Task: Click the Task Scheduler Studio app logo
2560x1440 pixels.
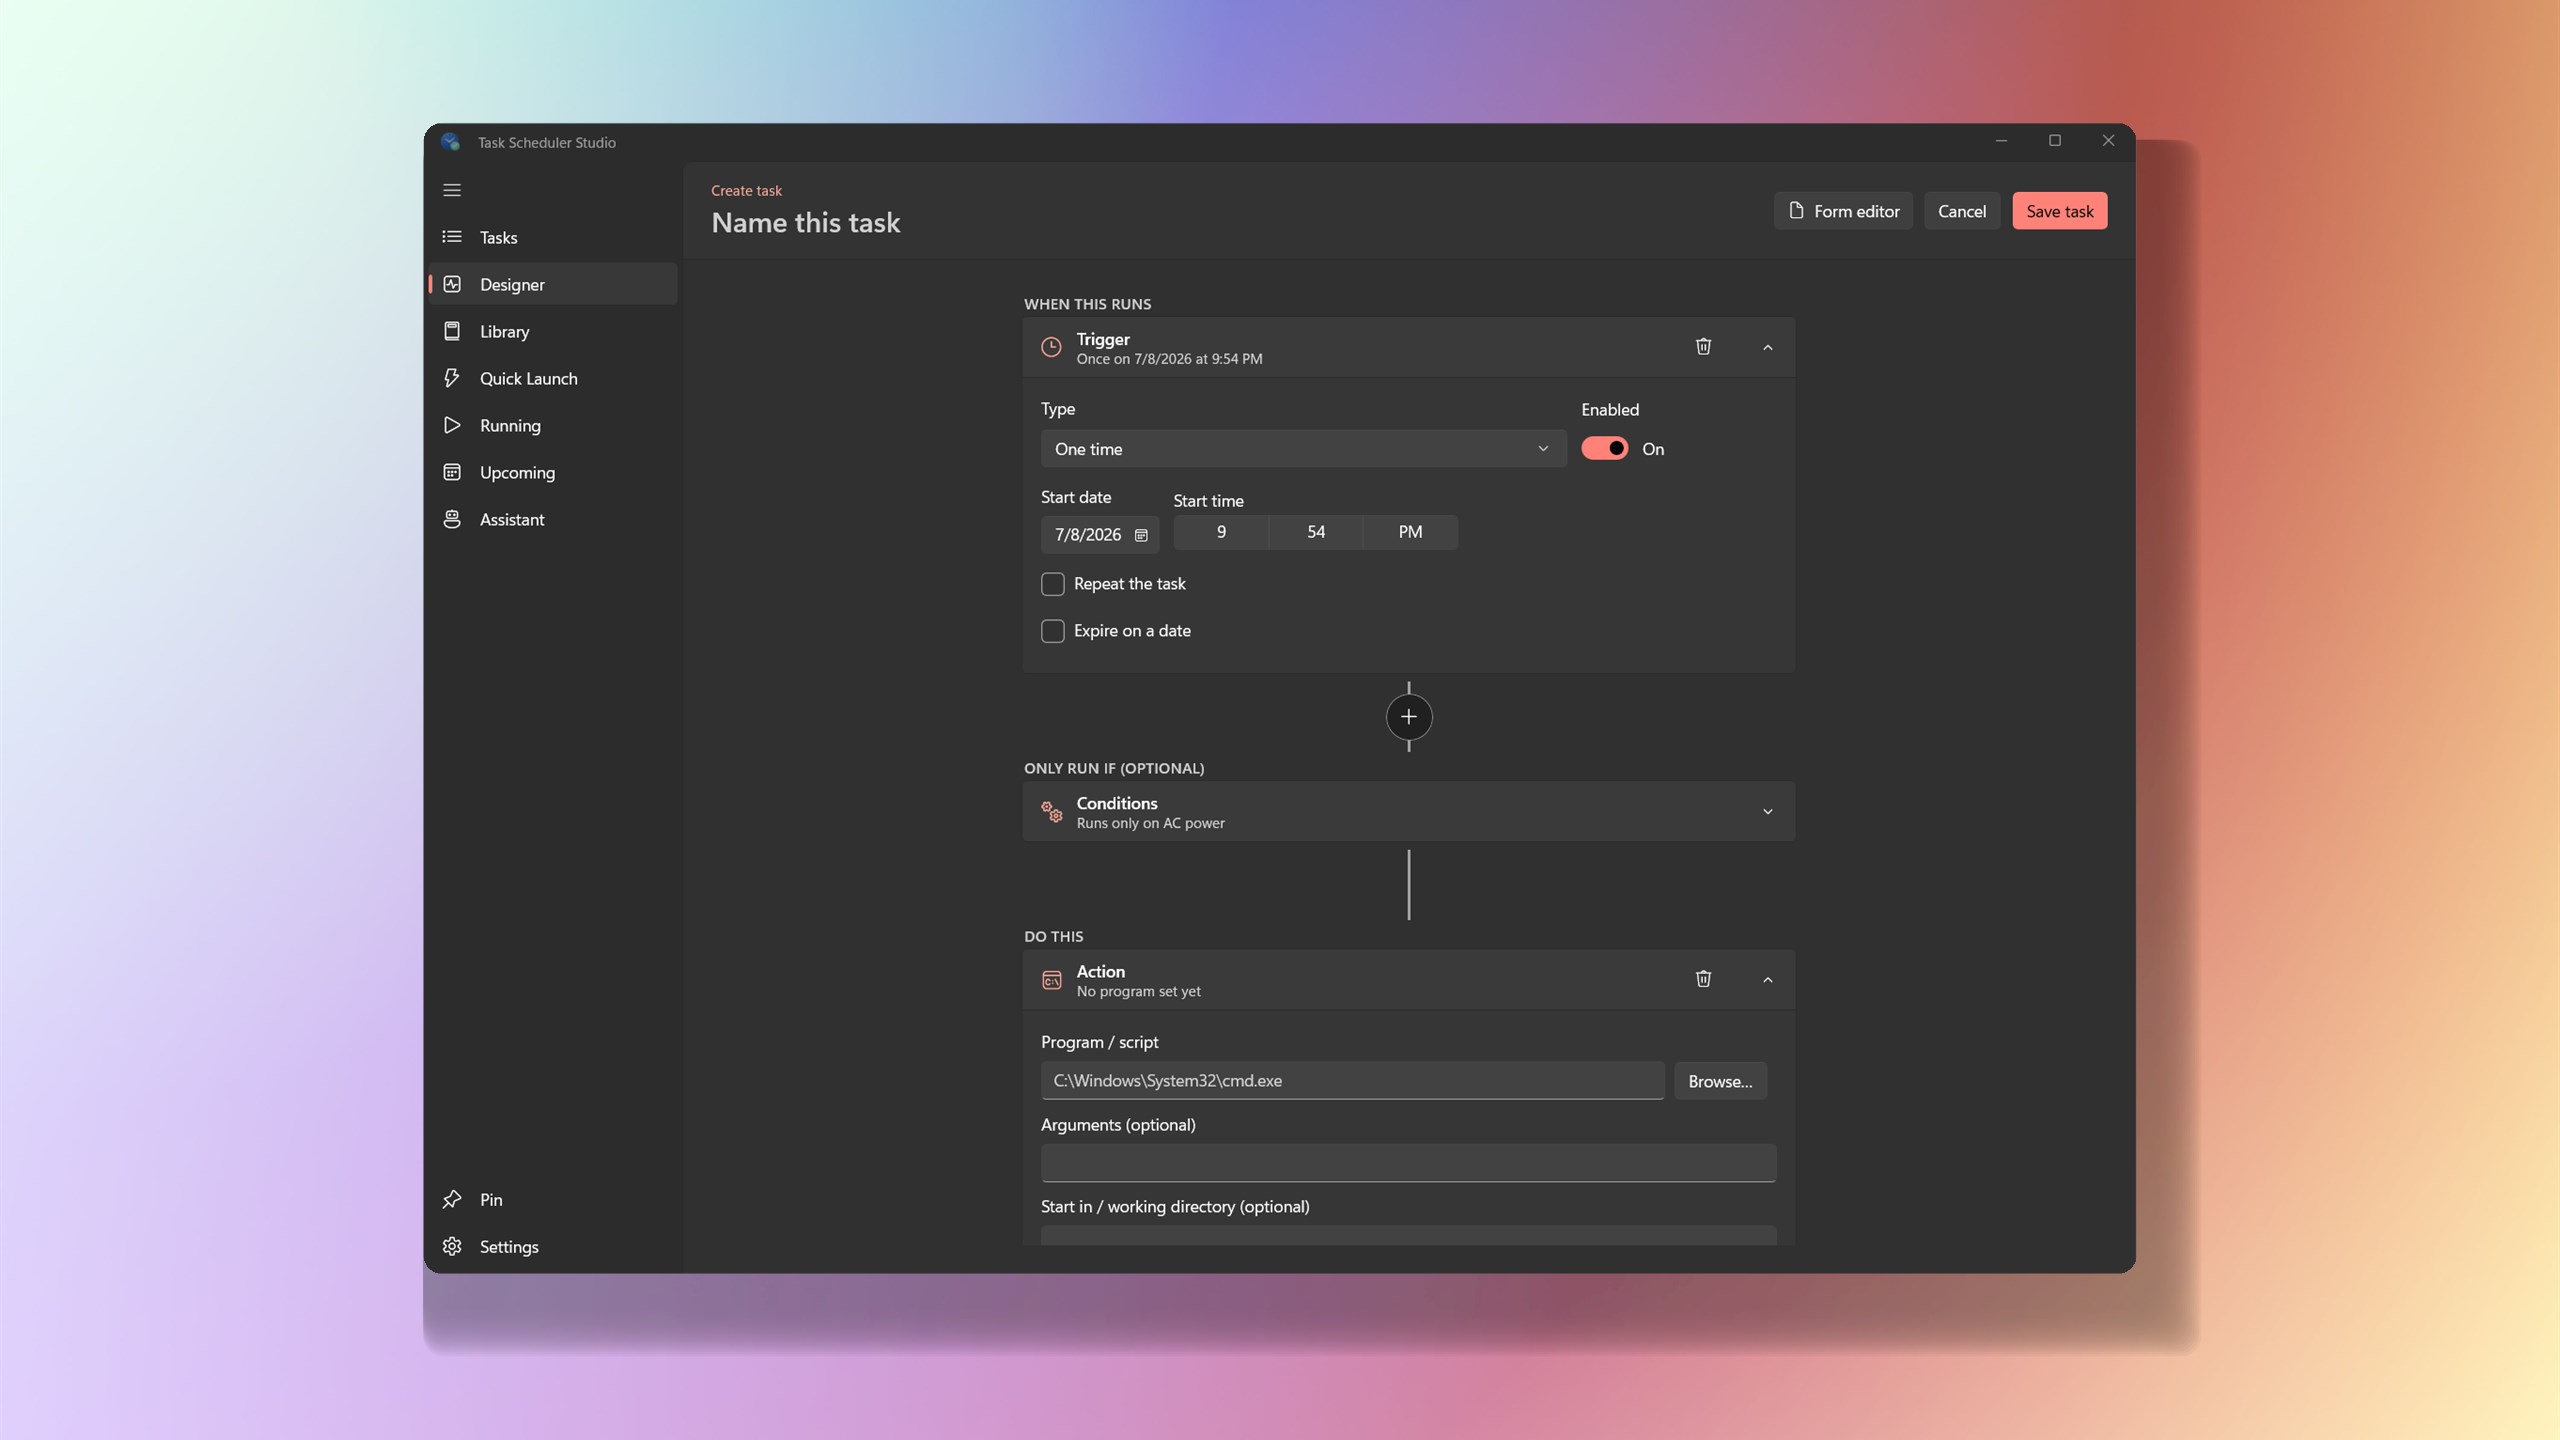Action: coord(450,142)
